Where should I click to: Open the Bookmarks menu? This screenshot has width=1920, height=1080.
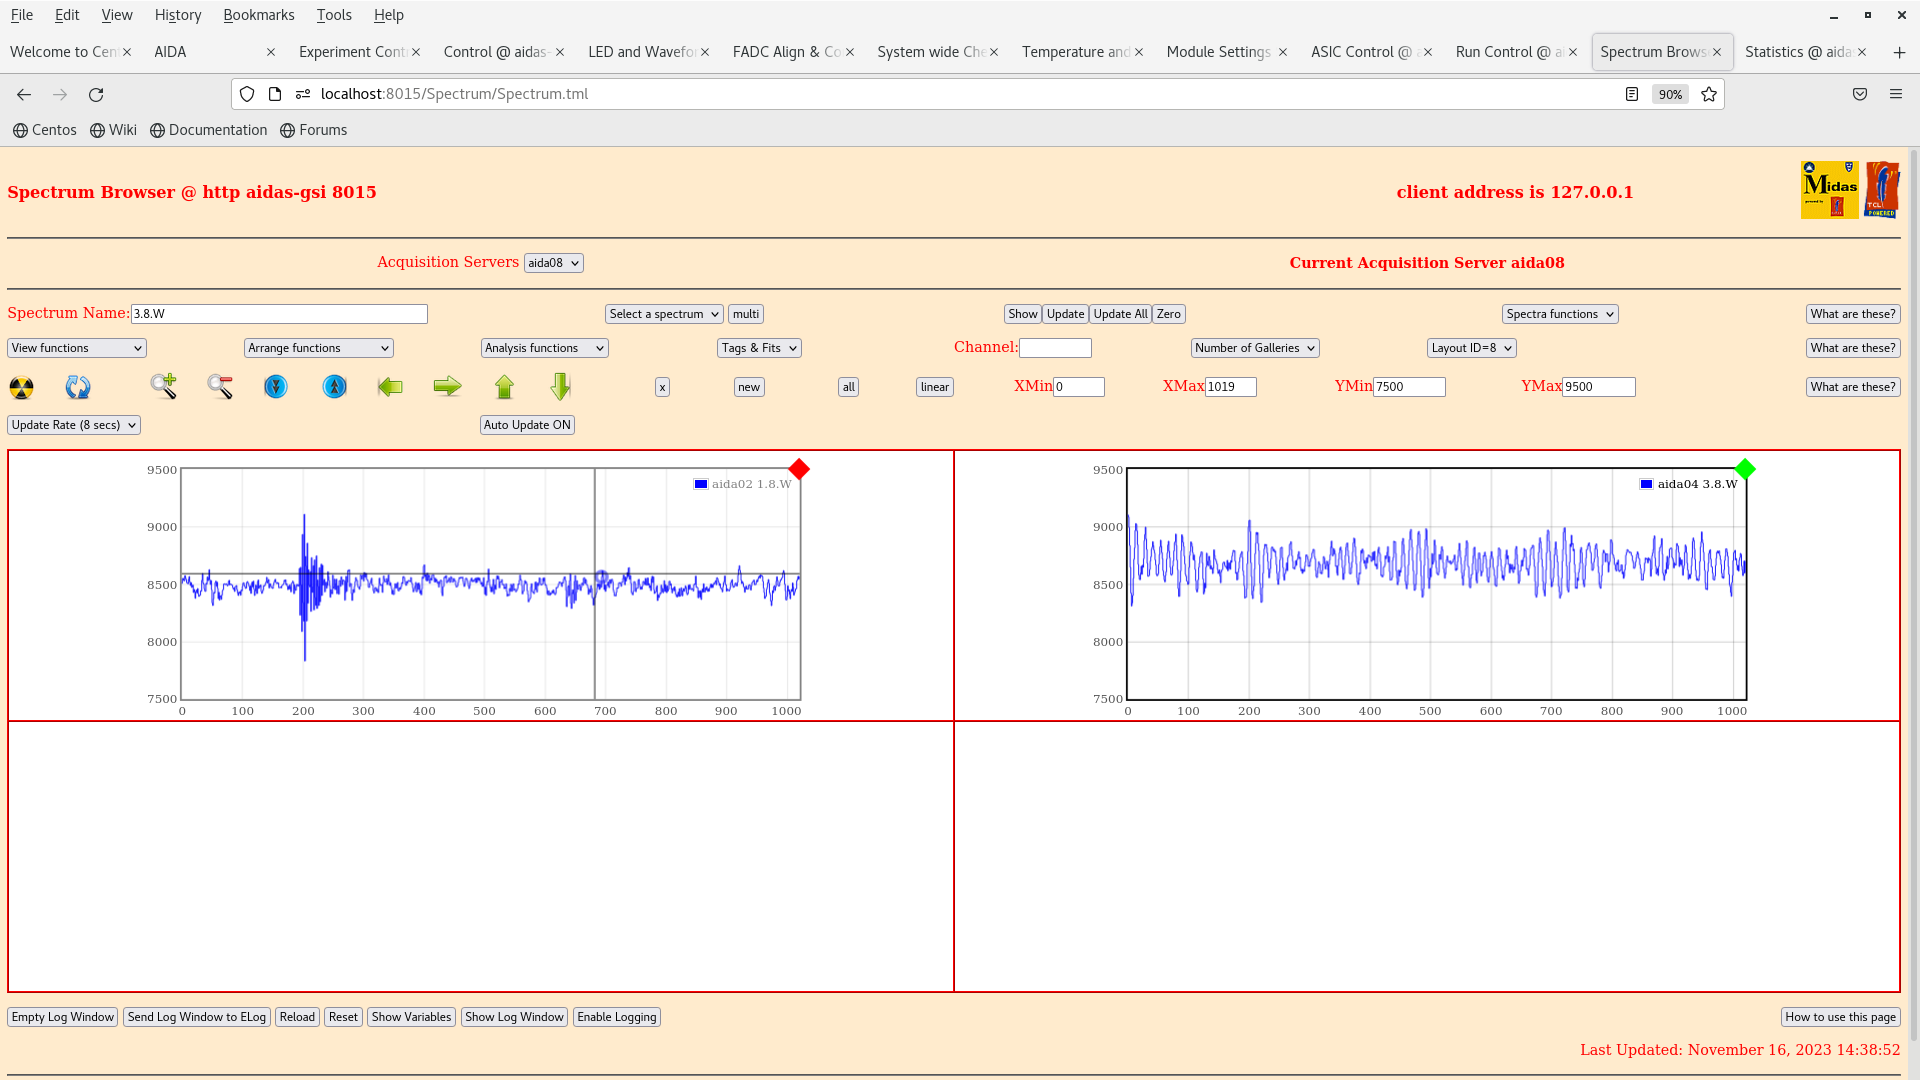click(x=258, y=15)
